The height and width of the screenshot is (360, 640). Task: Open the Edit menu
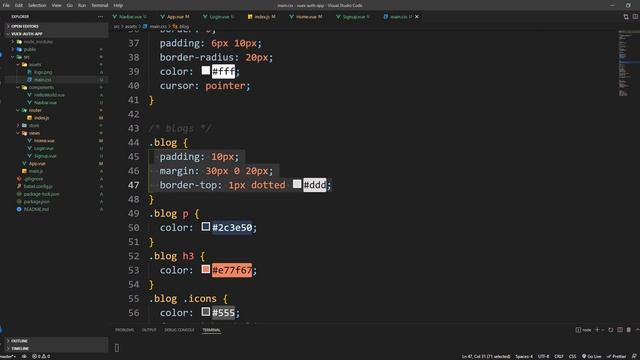click(x=19, y=5)
